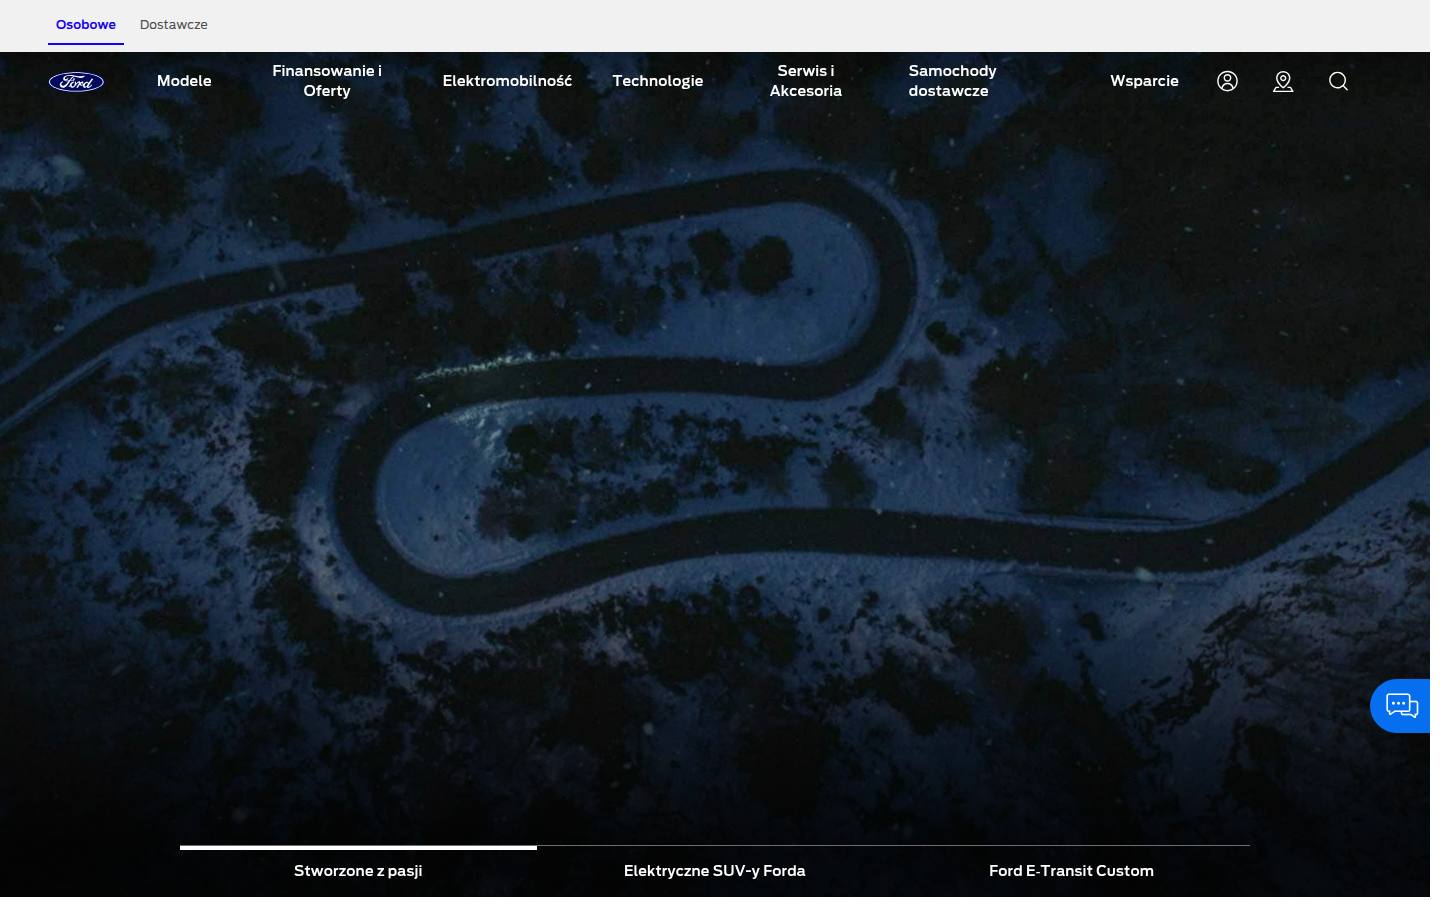Open the Wsparcie menu
The width and height of the screenshot is (1440, 900).
point(1144,81)
